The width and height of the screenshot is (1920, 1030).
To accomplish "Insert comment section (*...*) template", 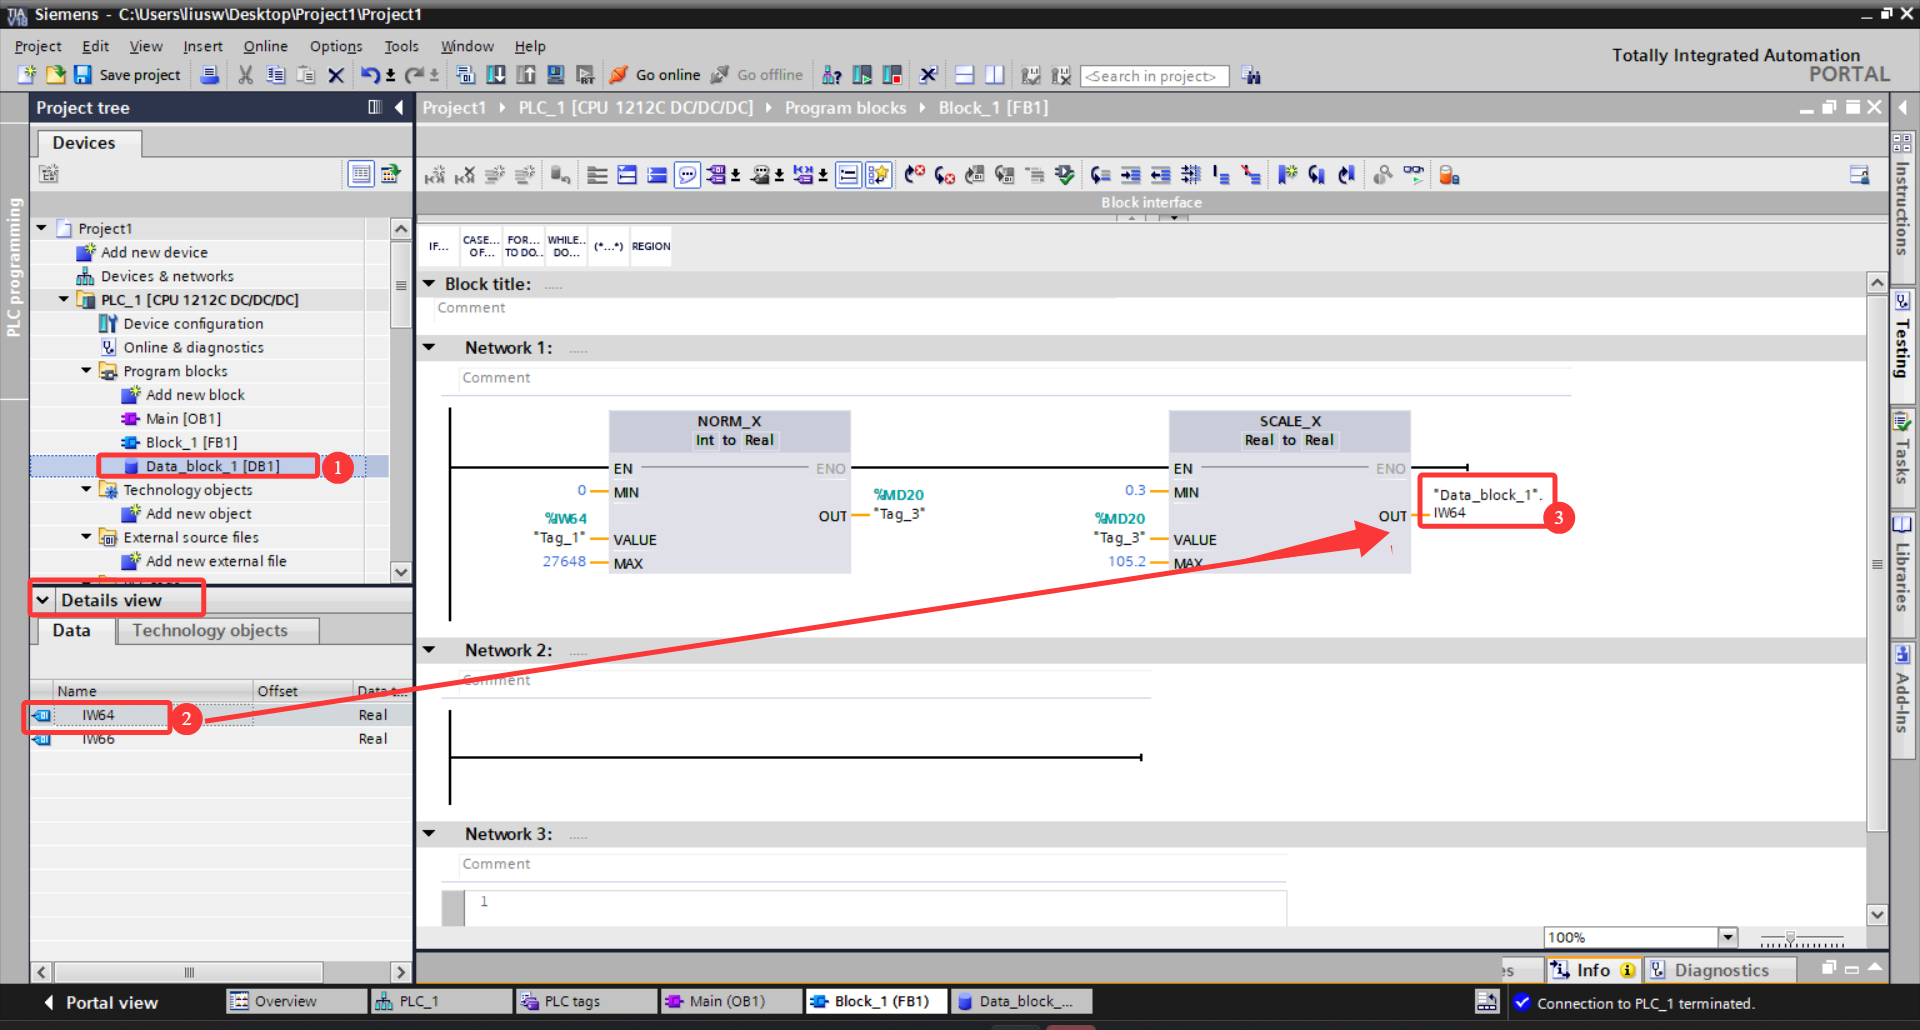I will tap(608, 246).
